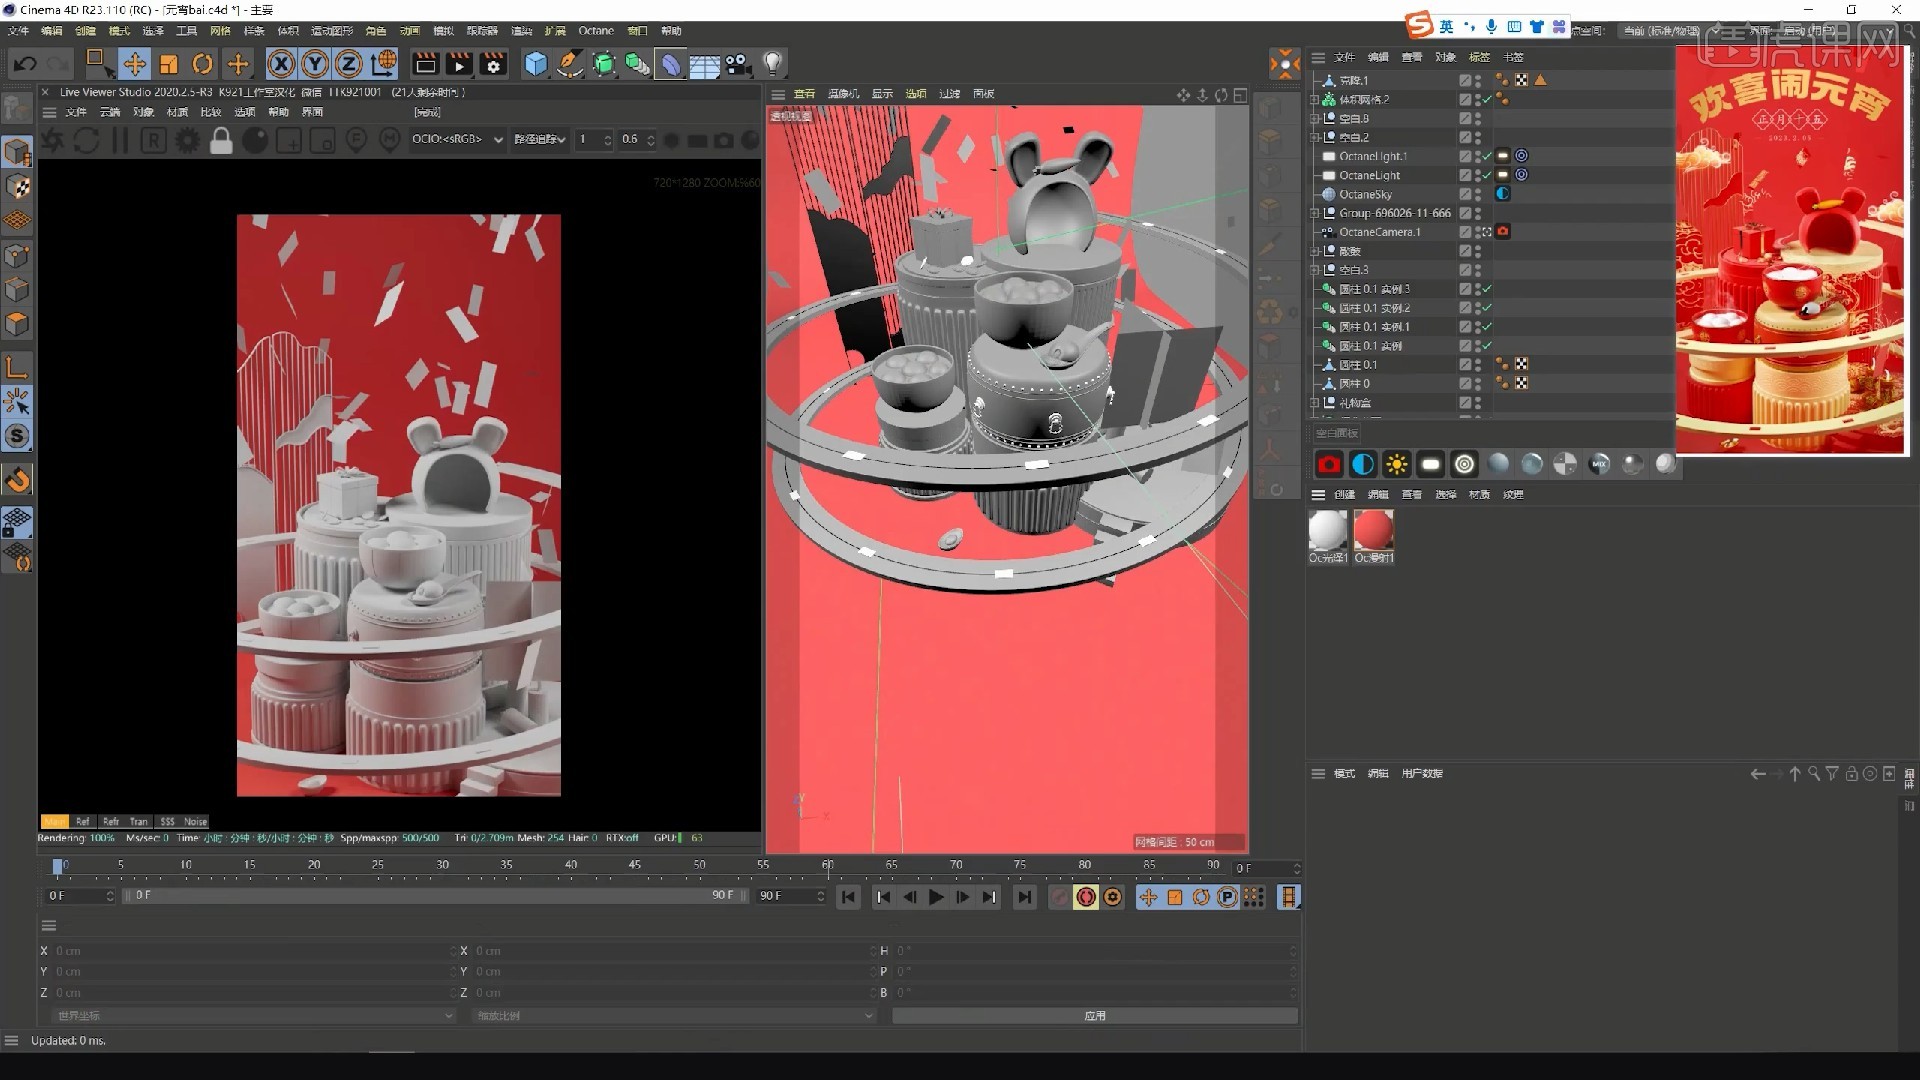Screen dimensions: 1920x1080
Task: Toggle the X axis lock
Action: click(x=281, y=64)
